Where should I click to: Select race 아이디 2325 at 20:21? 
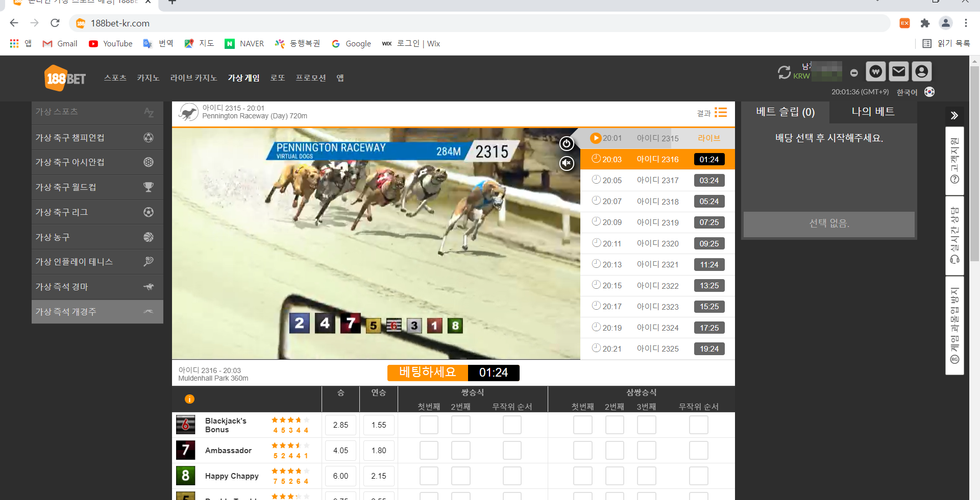[658, 349]
